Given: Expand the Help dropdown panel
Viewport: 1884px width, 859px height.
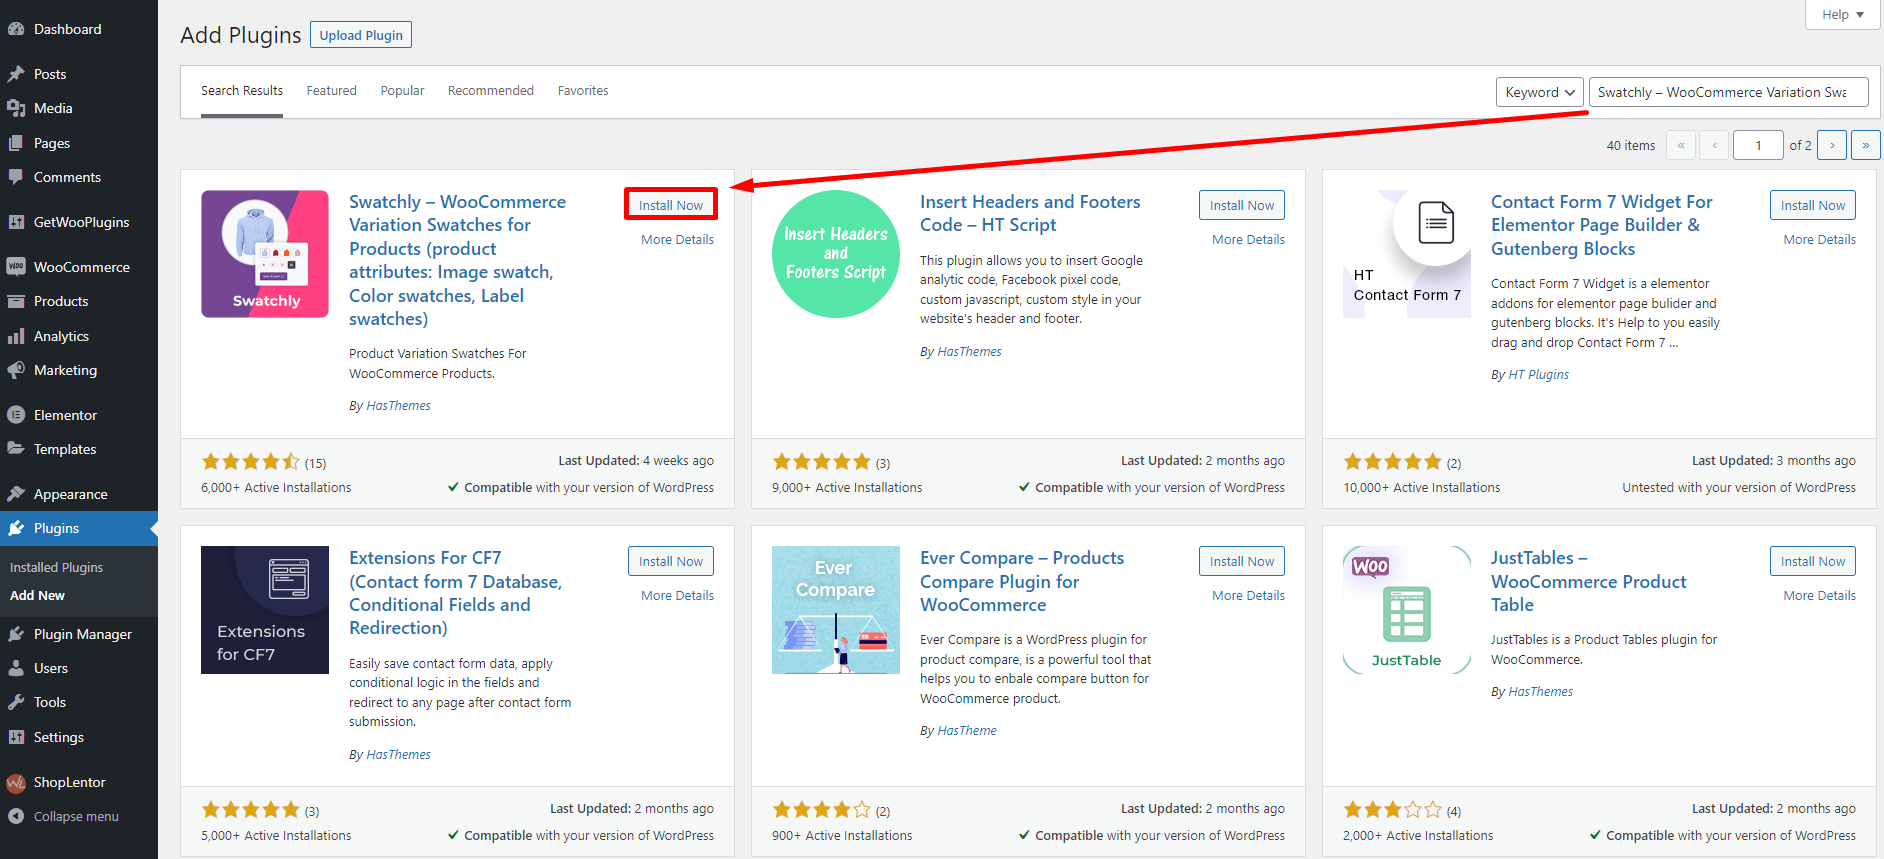Looking at the screenshot, I should tap(1842, 15).
